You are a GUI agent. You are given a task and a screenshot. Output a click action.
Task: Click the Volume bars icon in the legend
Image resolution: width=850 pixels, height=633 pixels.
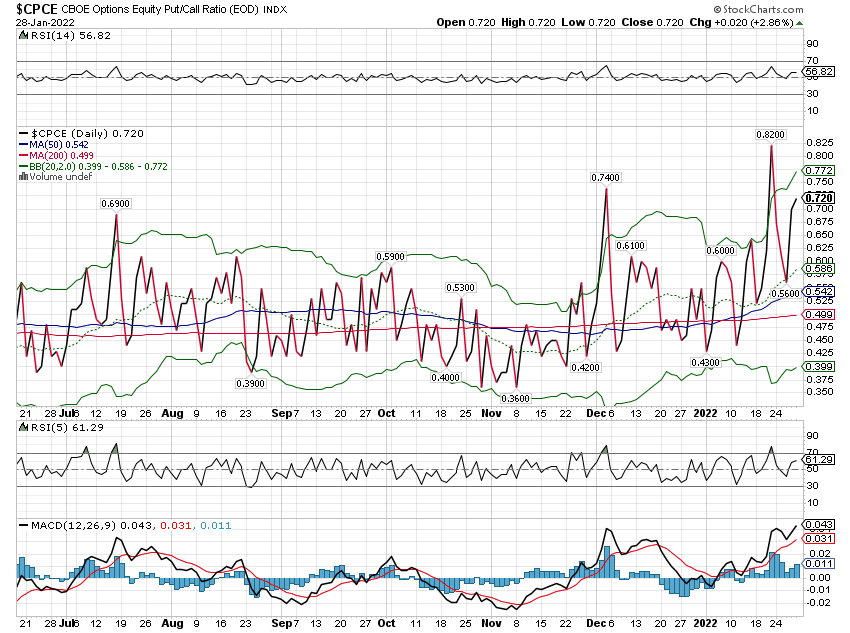click(23, 177)
